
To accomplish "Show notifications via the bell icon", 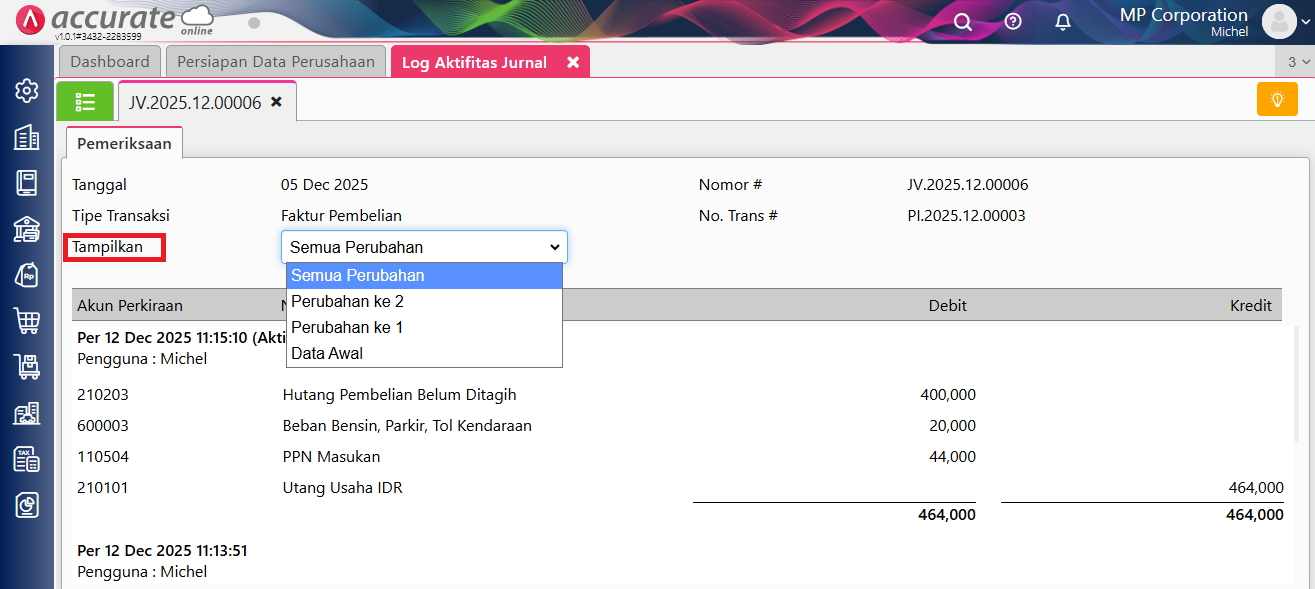I will click(1063, 22).
